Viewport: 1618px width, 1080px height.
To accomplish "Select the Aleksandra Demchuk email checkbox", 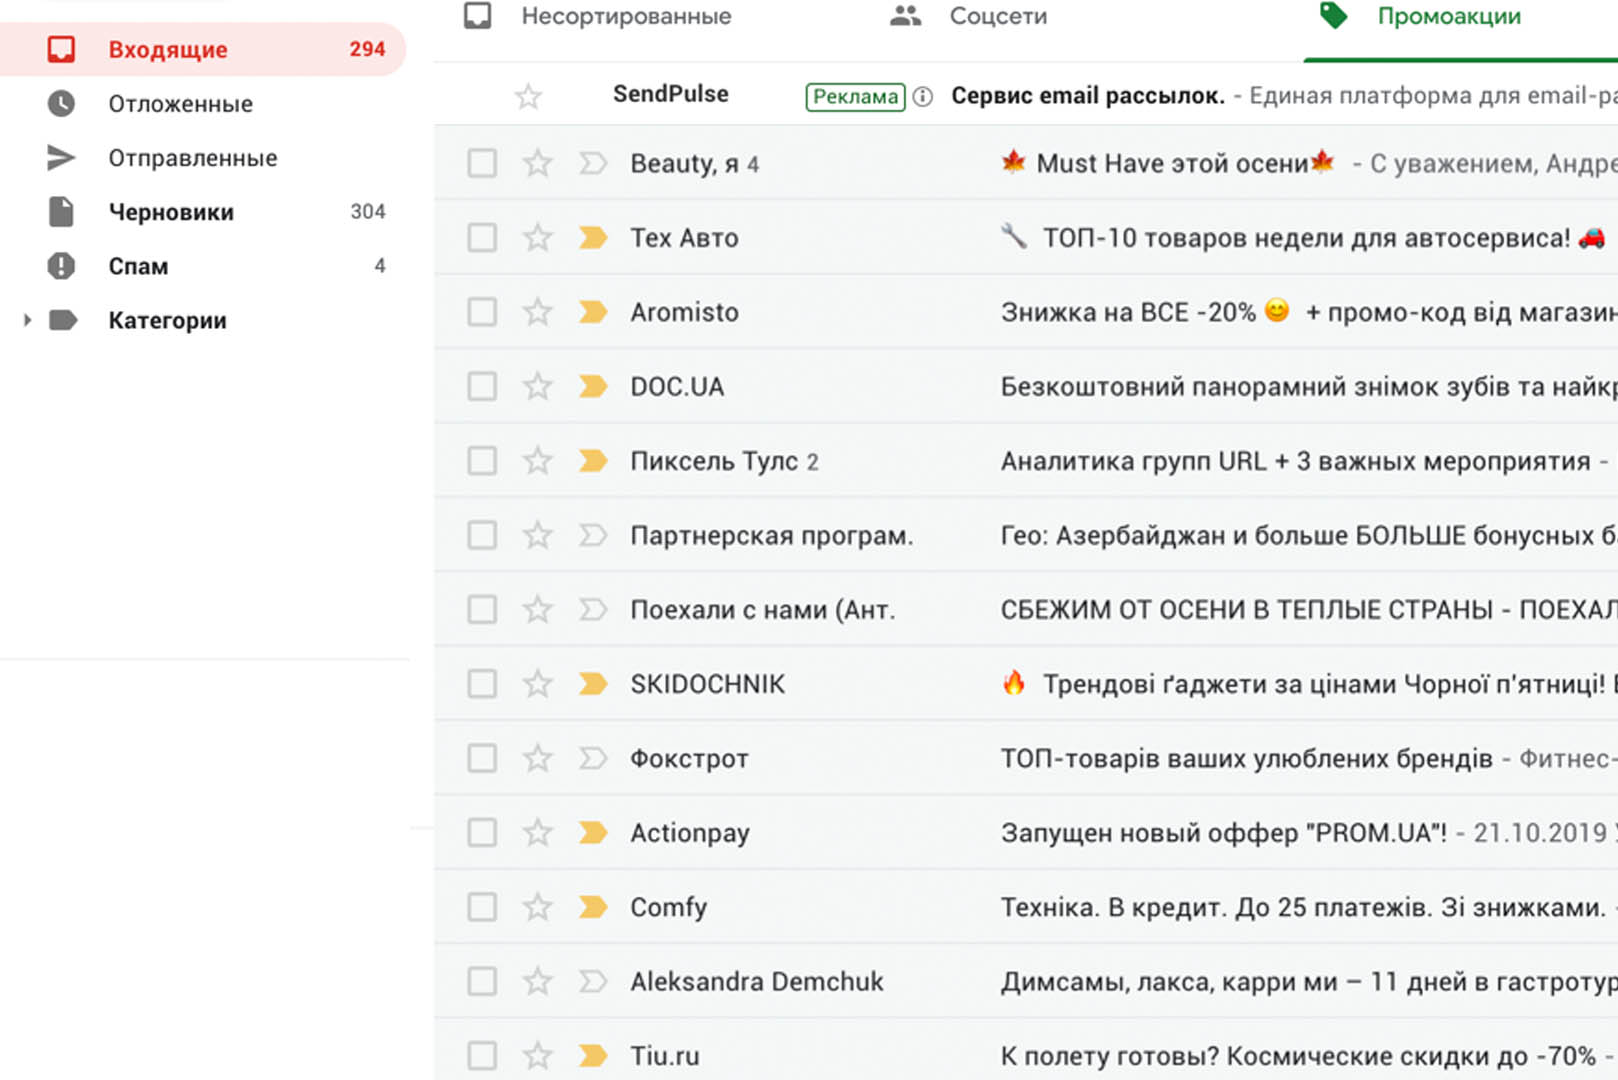I will 482,981.
